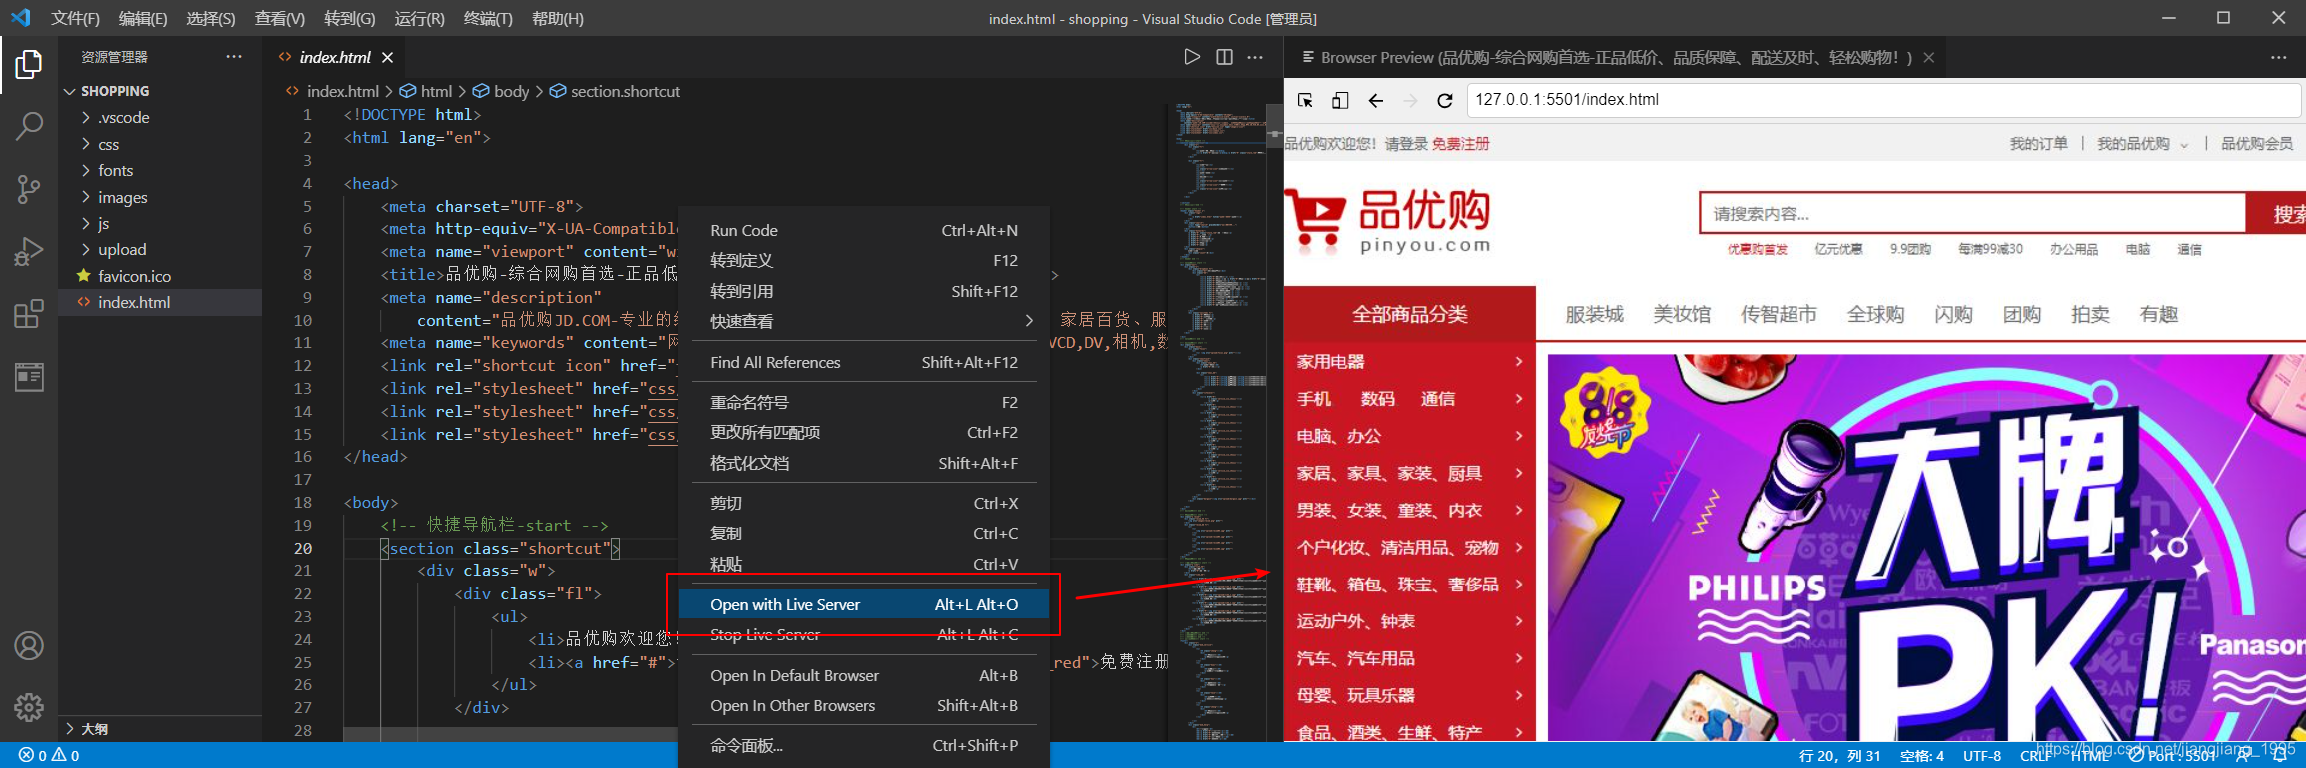Choose Stop Live Server menu entry

864,634
